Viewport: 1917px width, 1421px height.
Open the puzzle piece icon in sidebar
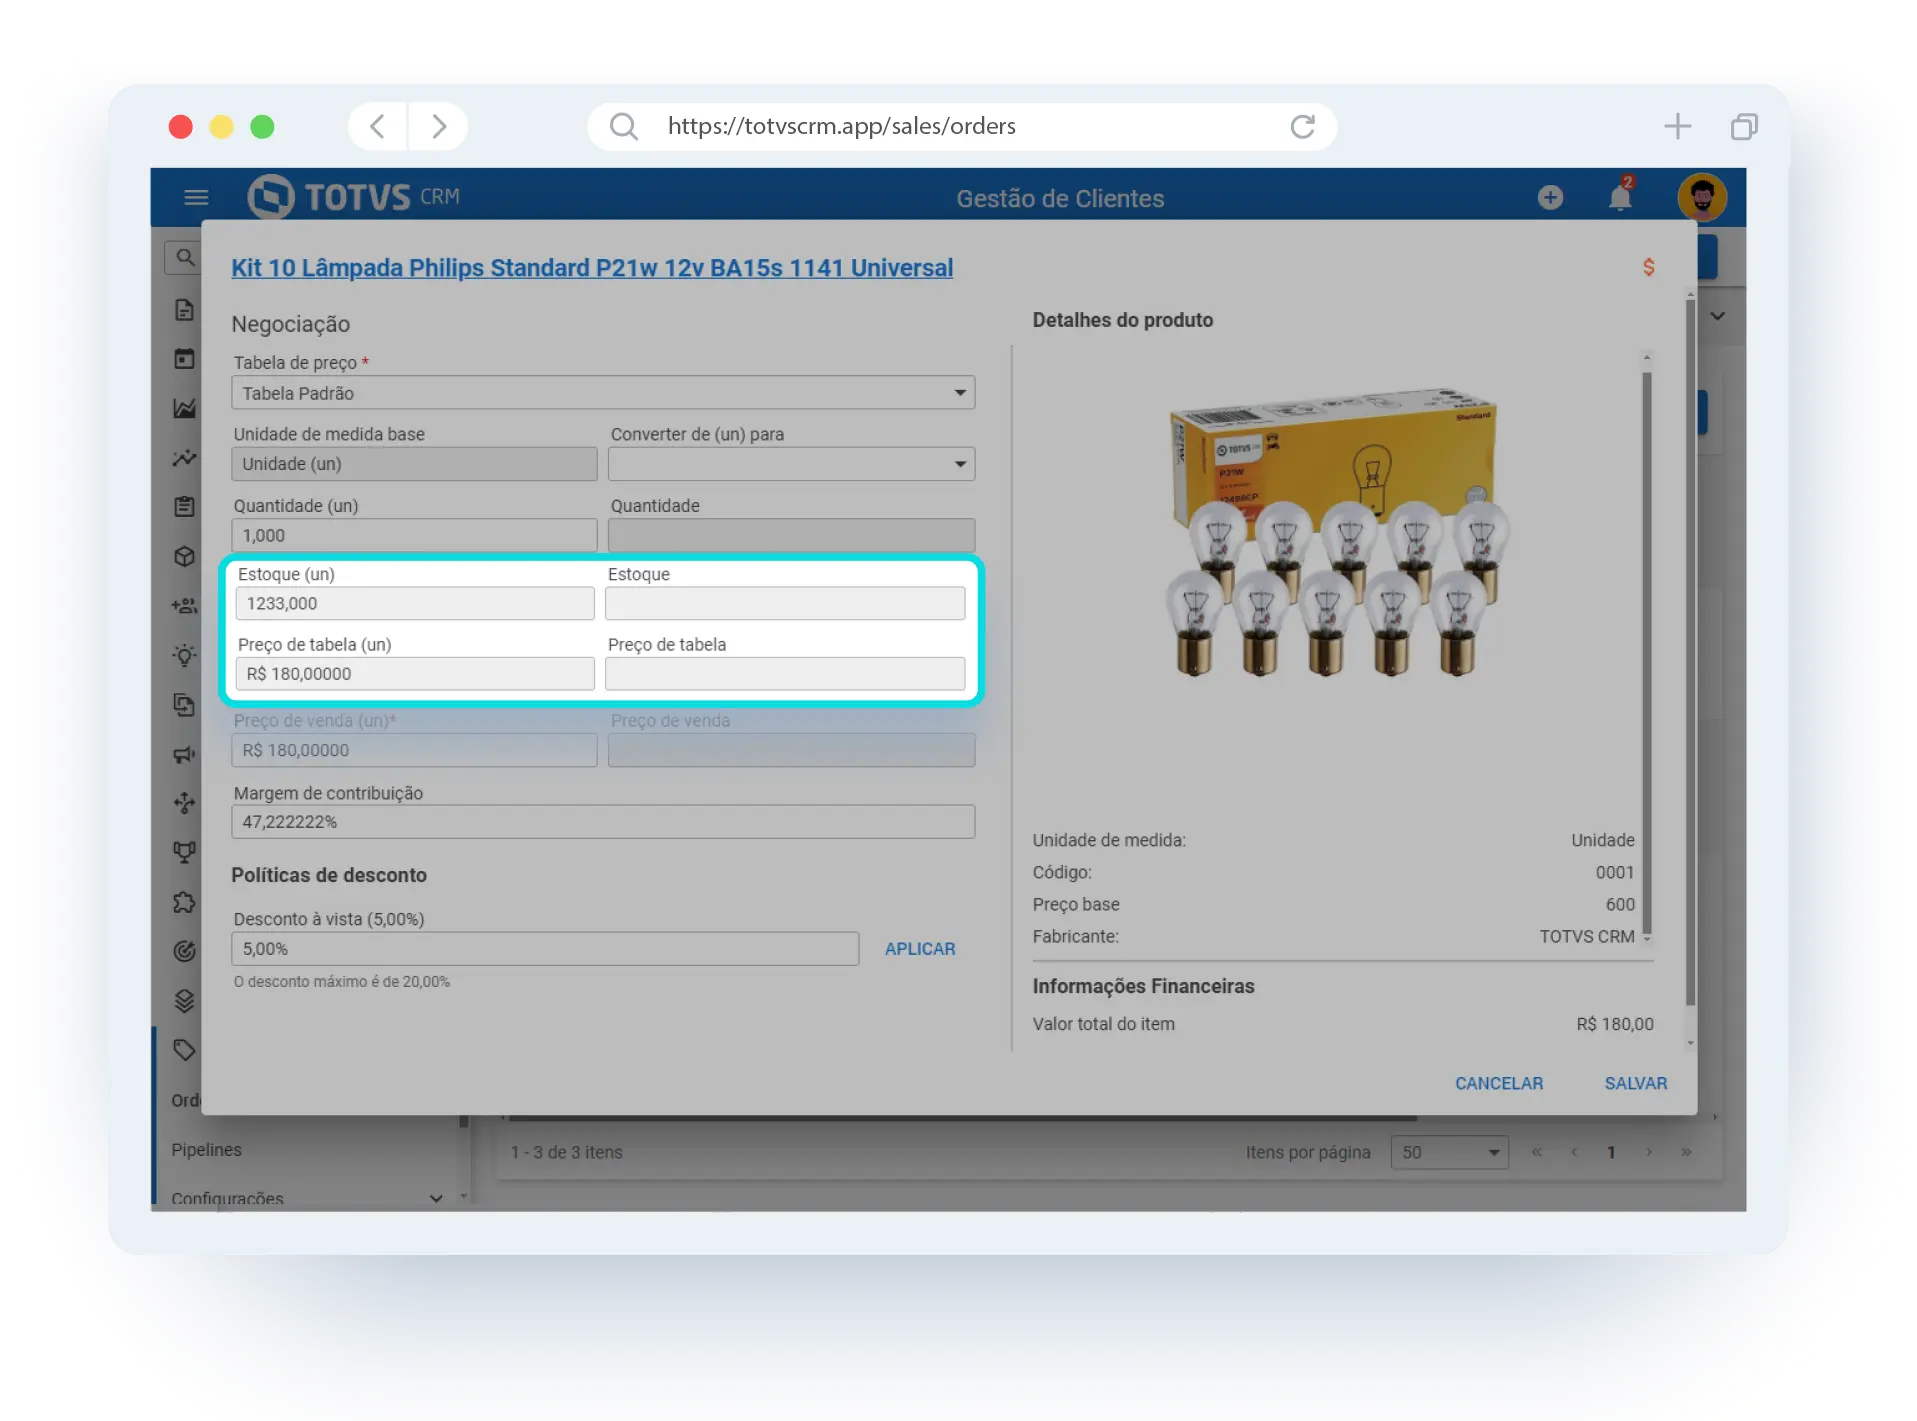tap(185, 902)
